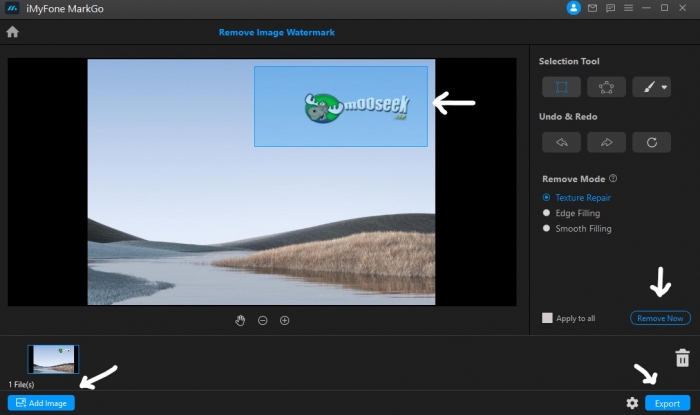The width and height of the screenshot is (700, 415).
Task: Add Image to the file list
Action: (x=41, y=403)
